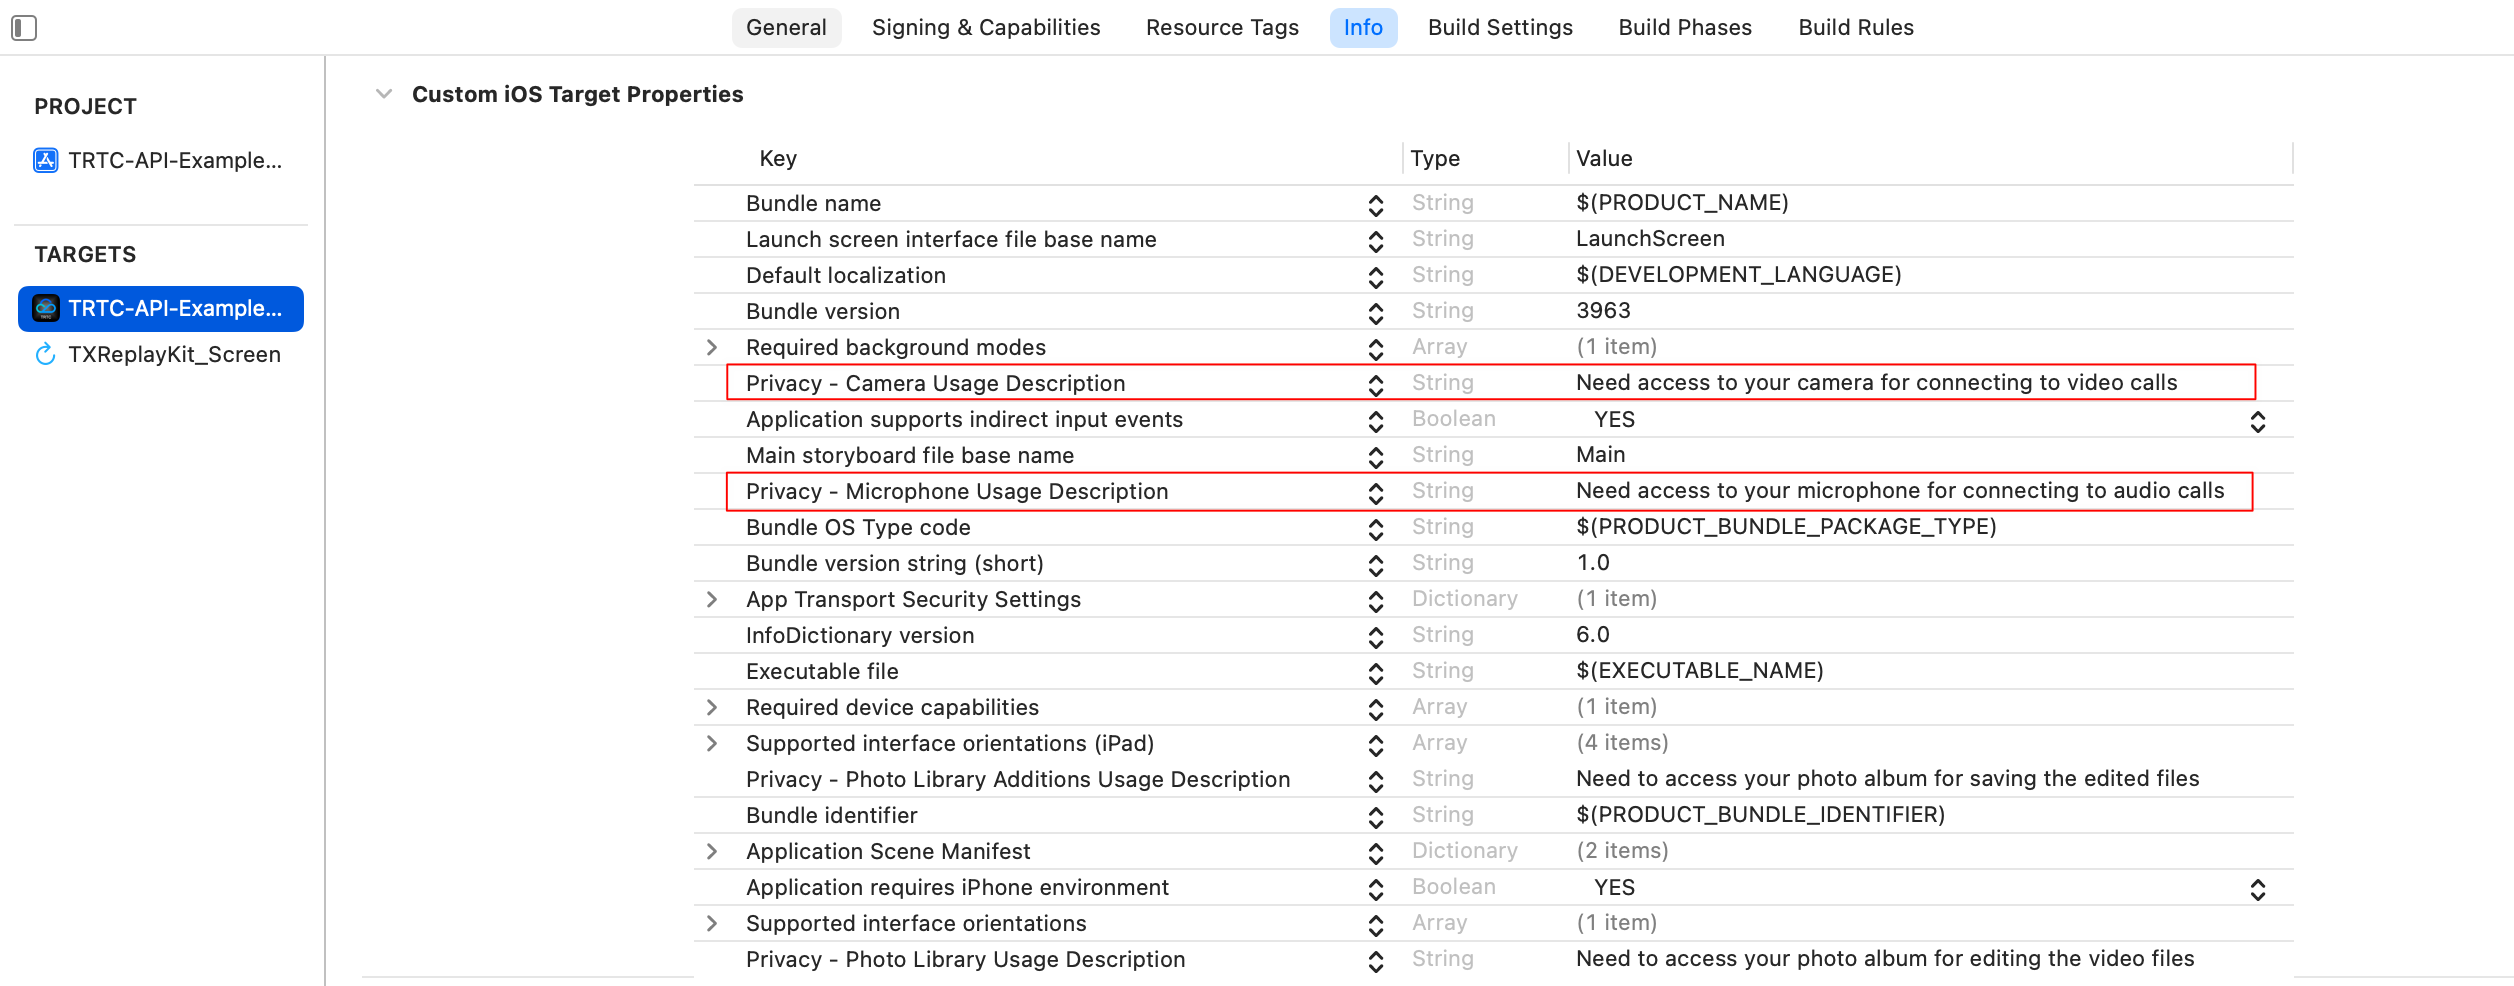Screen dimensions: 2514x986
Task: Open the Signing & Capabilities tab
Action: click(x=985, y=28)
